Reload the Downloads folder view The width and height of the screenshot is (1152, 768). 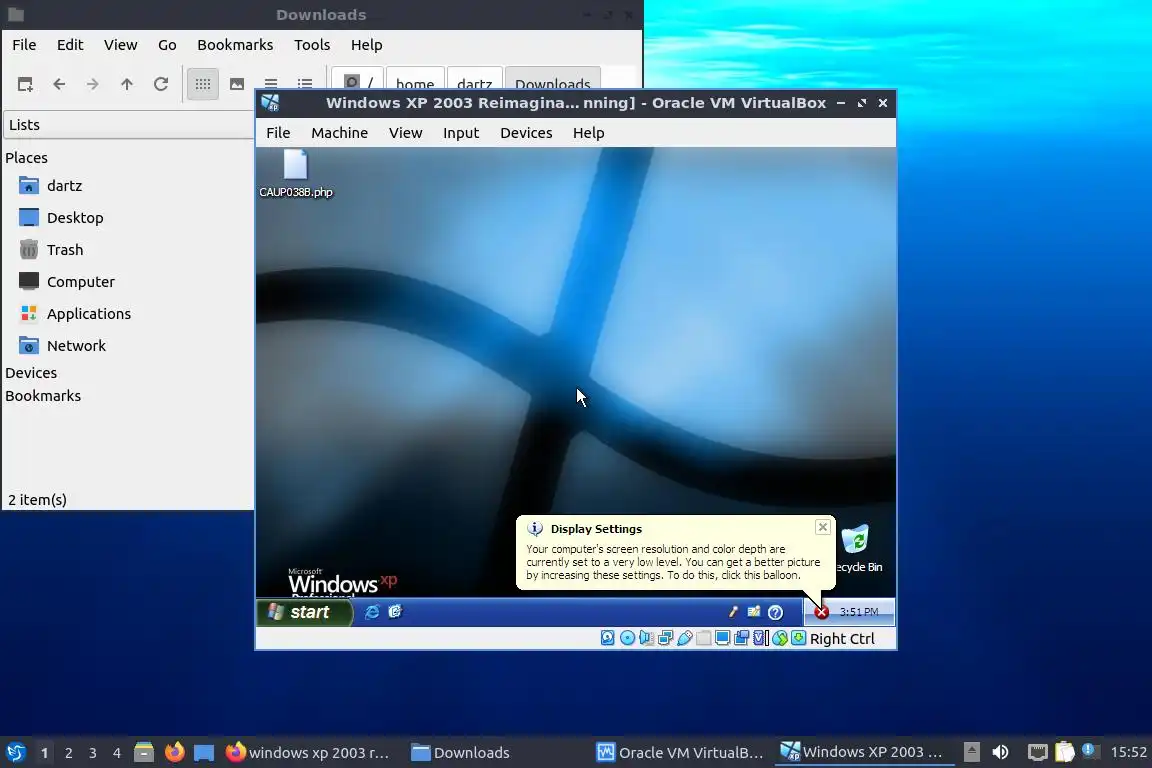161,84
